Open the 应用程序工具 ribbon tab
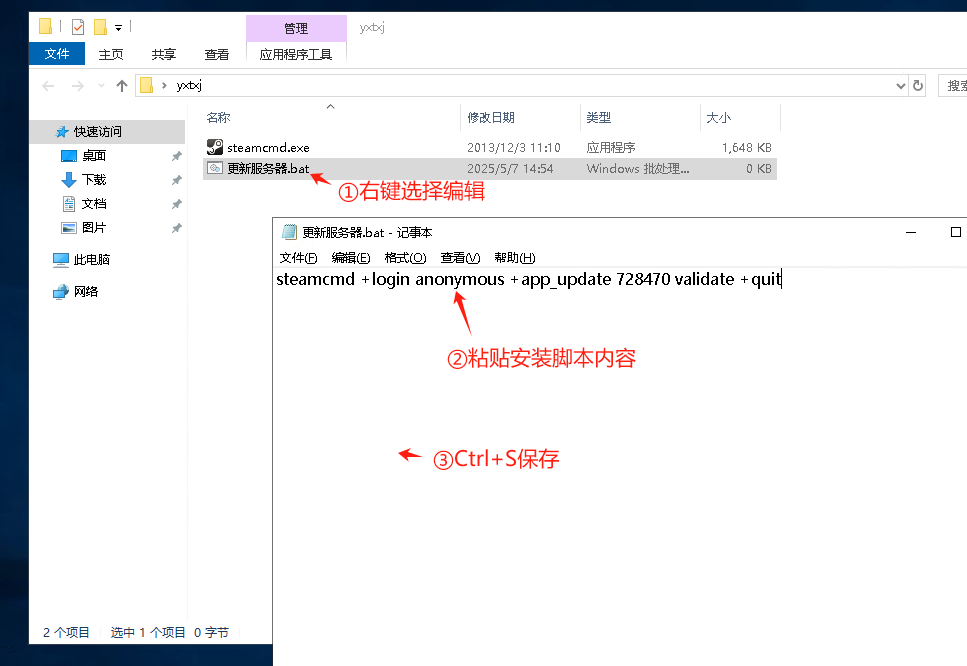The width and height of the screenshot is (967, 666). click(296, 54)
